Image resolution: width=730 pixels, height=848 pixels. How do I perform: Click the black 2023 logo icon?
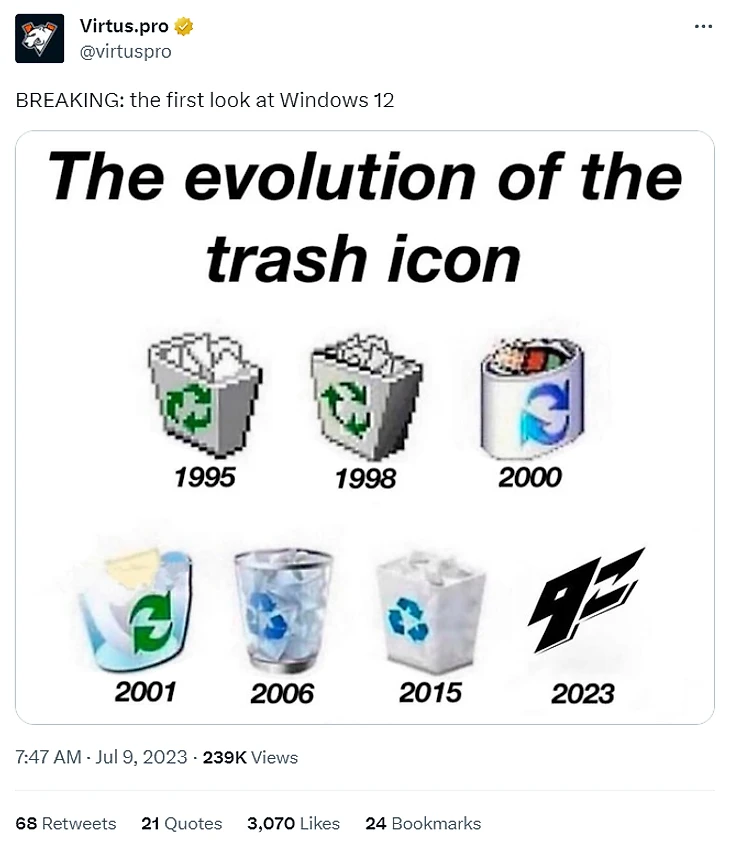[x=585, y=600]
